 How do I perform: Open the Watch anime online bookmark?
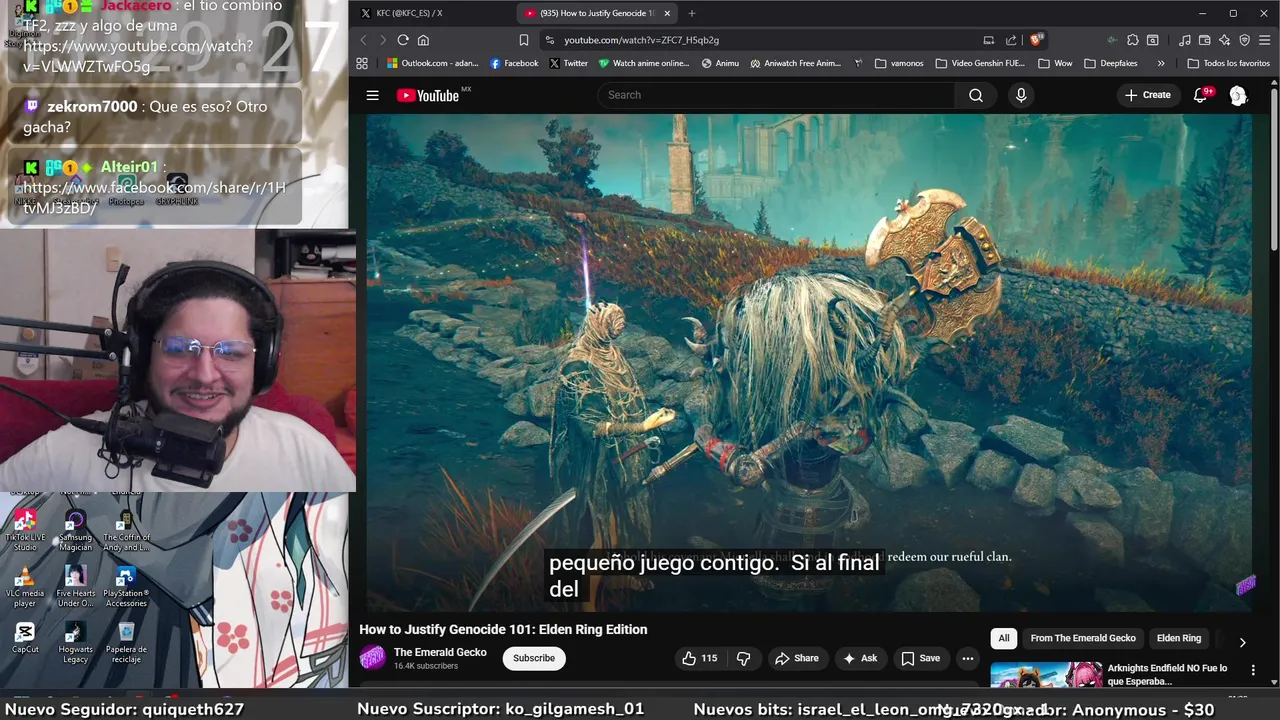(x=644, y=63)
